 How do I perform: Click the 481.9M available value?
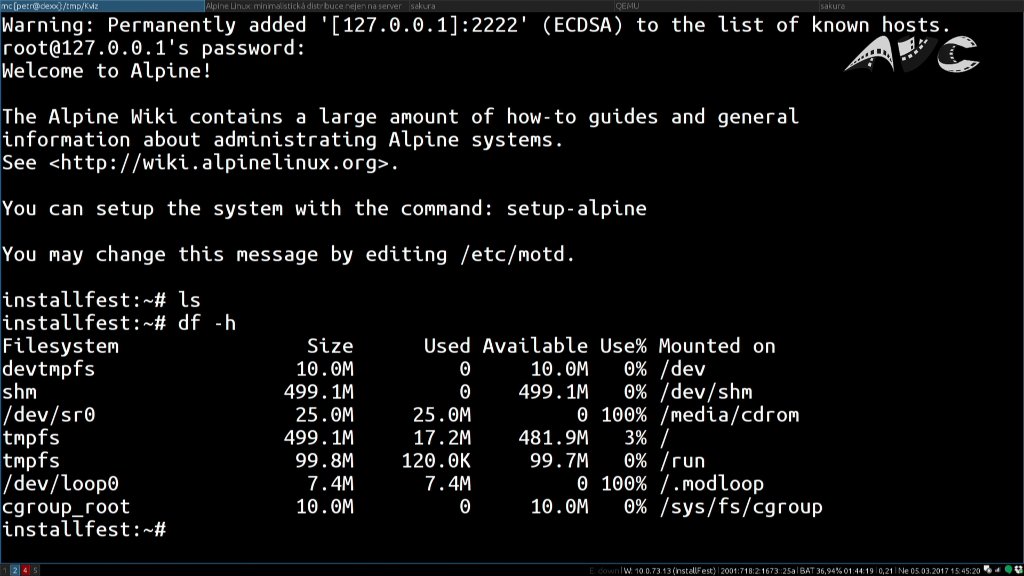click(x=553, y=438)
